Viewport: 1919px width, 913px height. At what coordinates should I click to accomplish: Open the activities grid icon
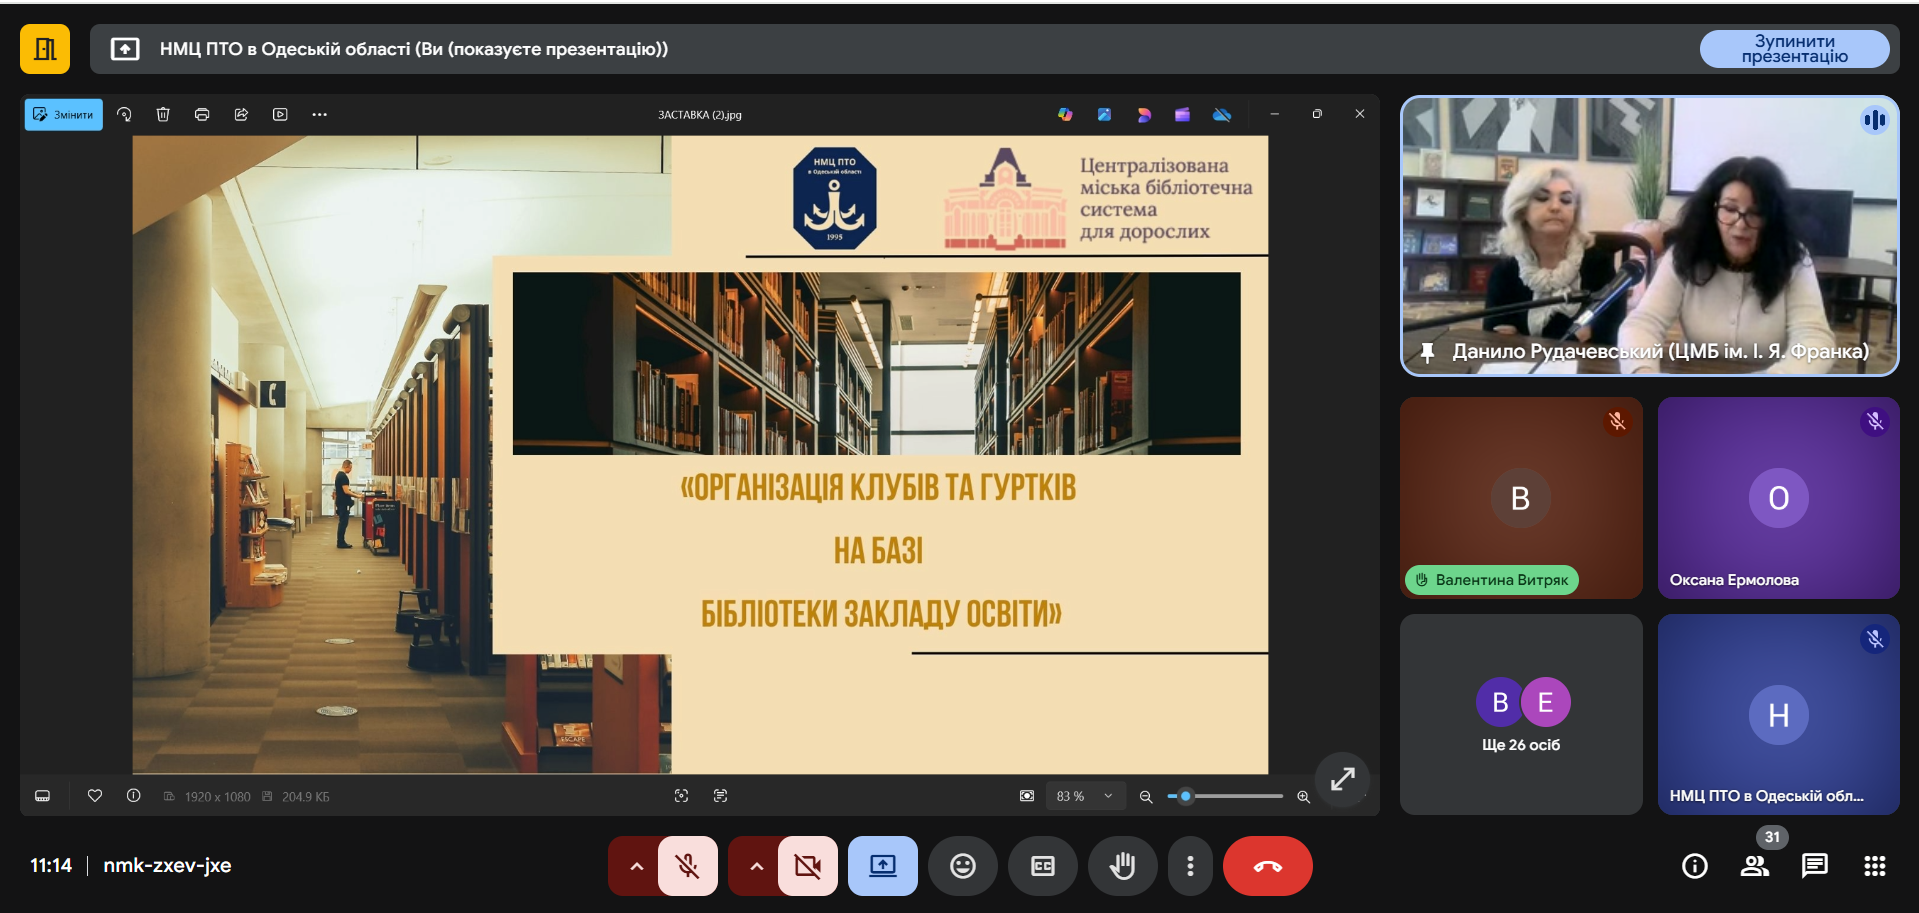(1874, 866)
